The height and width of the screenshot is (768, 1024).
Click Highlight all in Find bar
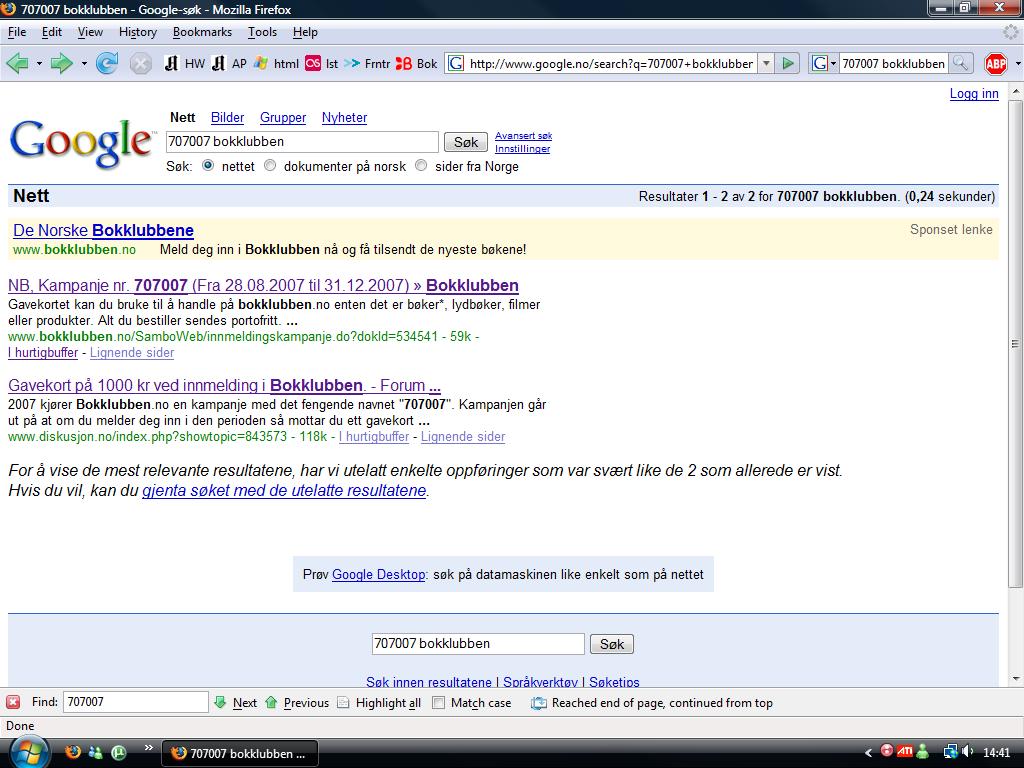(x=379, y=703)
